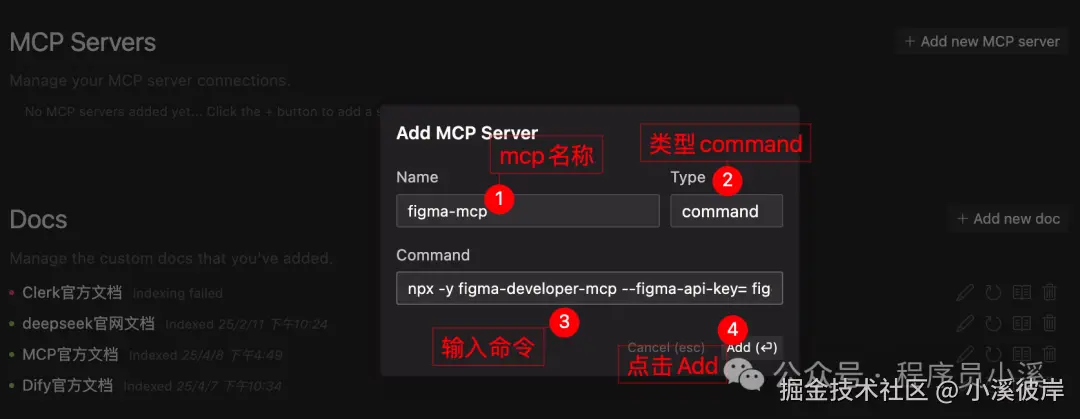The height and width of the screenshot is (419, 1080).
Task: Open the Type dropdown showing command
Action: click(727, 211)
